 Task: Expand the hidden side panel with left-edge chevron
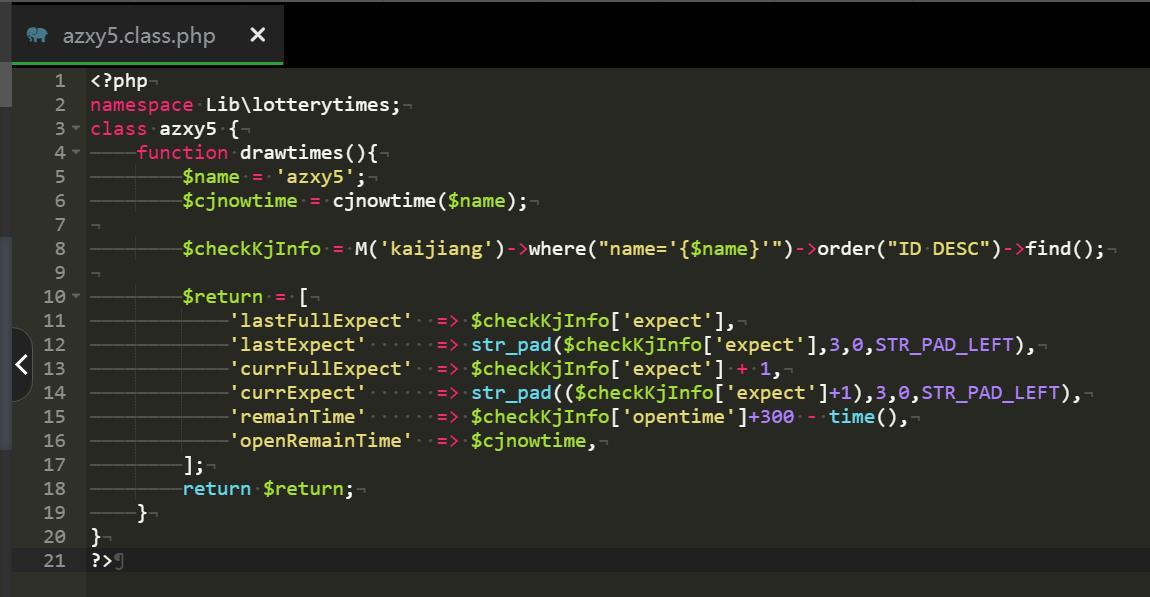coord(21,365)
